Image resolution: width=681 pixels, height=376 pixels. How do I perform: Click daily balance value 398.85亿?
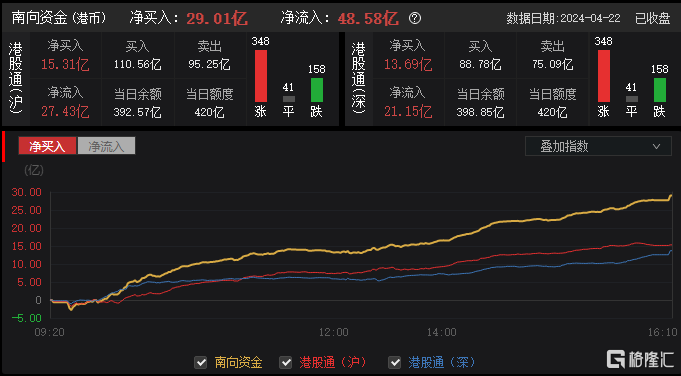click(x=480, y=112)
